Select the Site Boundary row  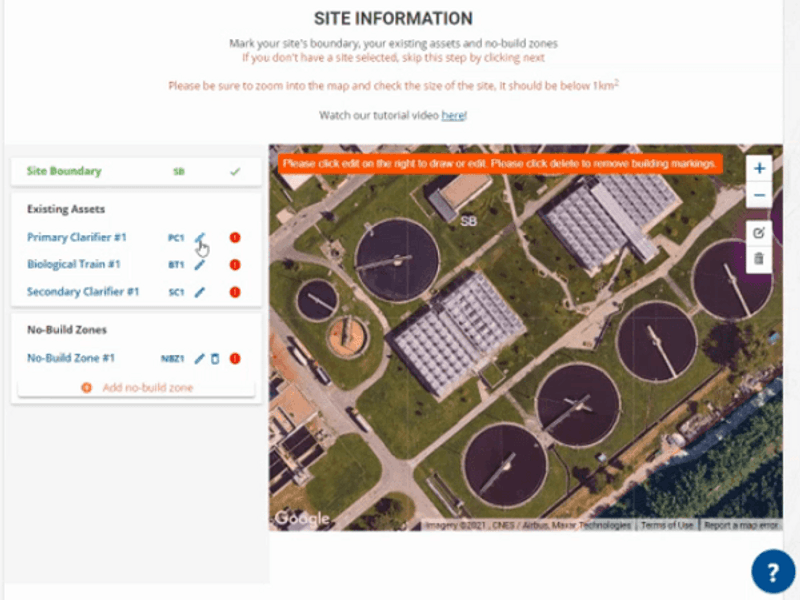tap(64, 172)
